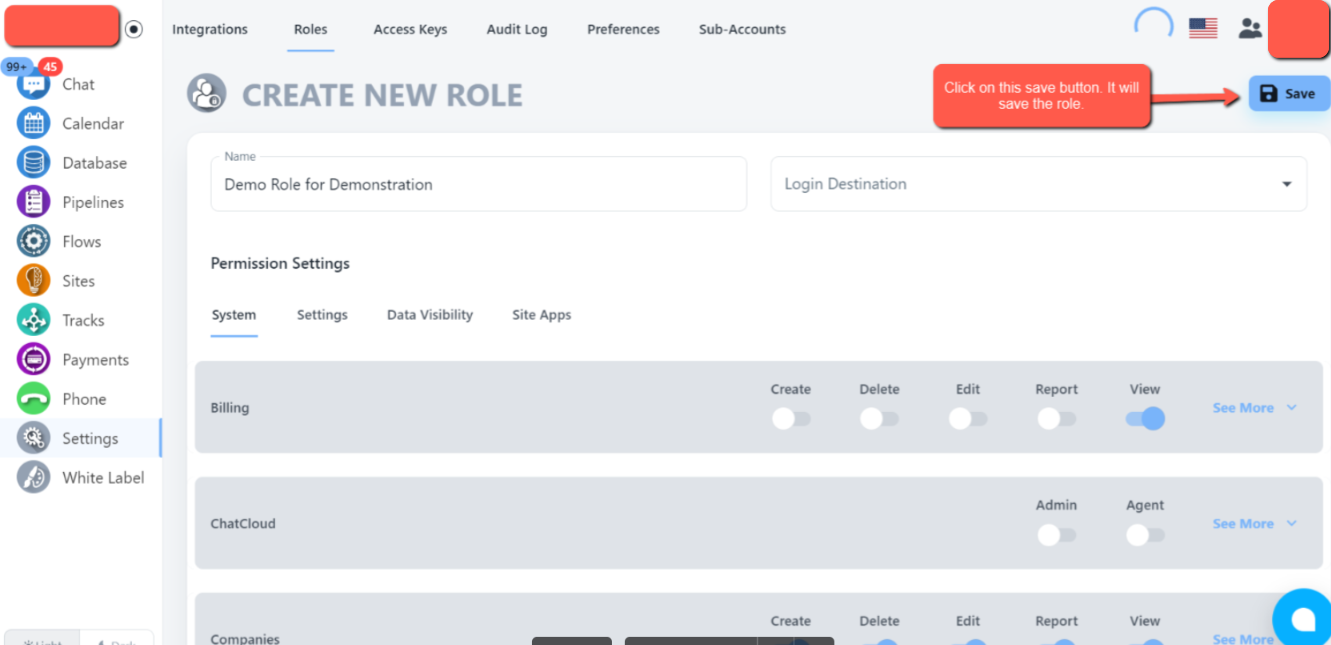Expand See More for ChatCloud

1254,524
